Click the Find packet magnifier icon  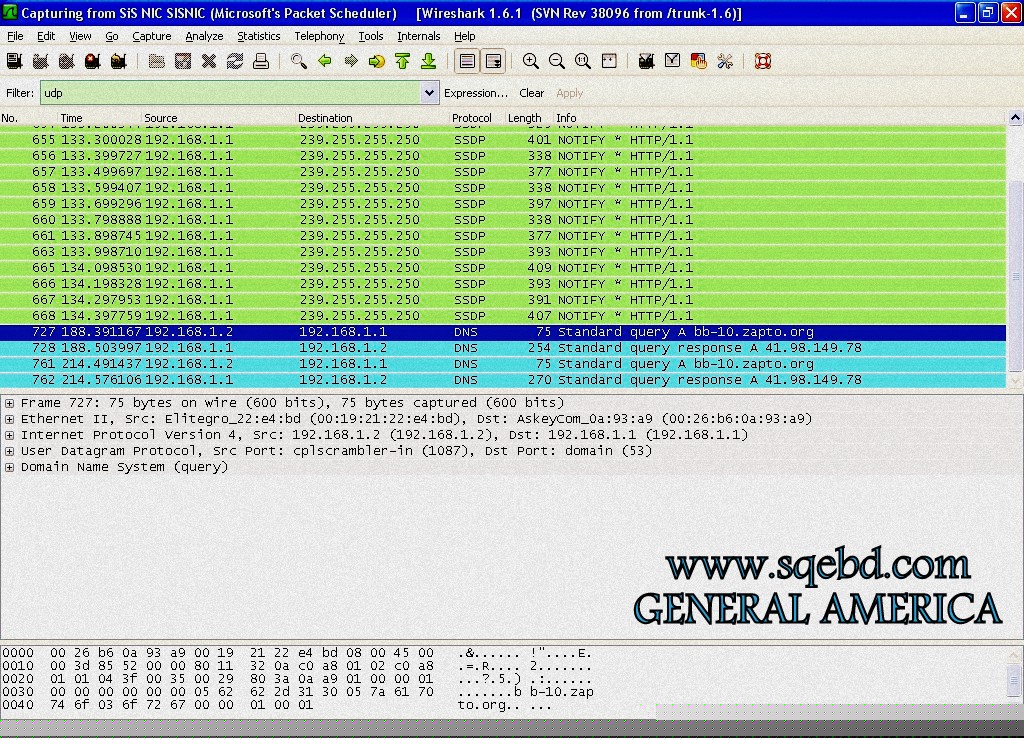[298, 62]
